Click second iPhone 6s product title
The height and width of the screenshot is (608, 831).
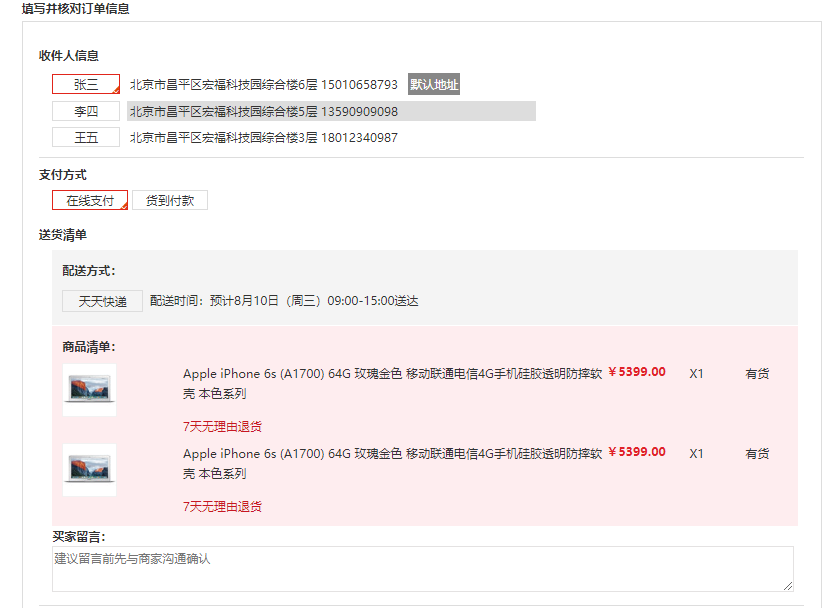(x=393, y=464)
